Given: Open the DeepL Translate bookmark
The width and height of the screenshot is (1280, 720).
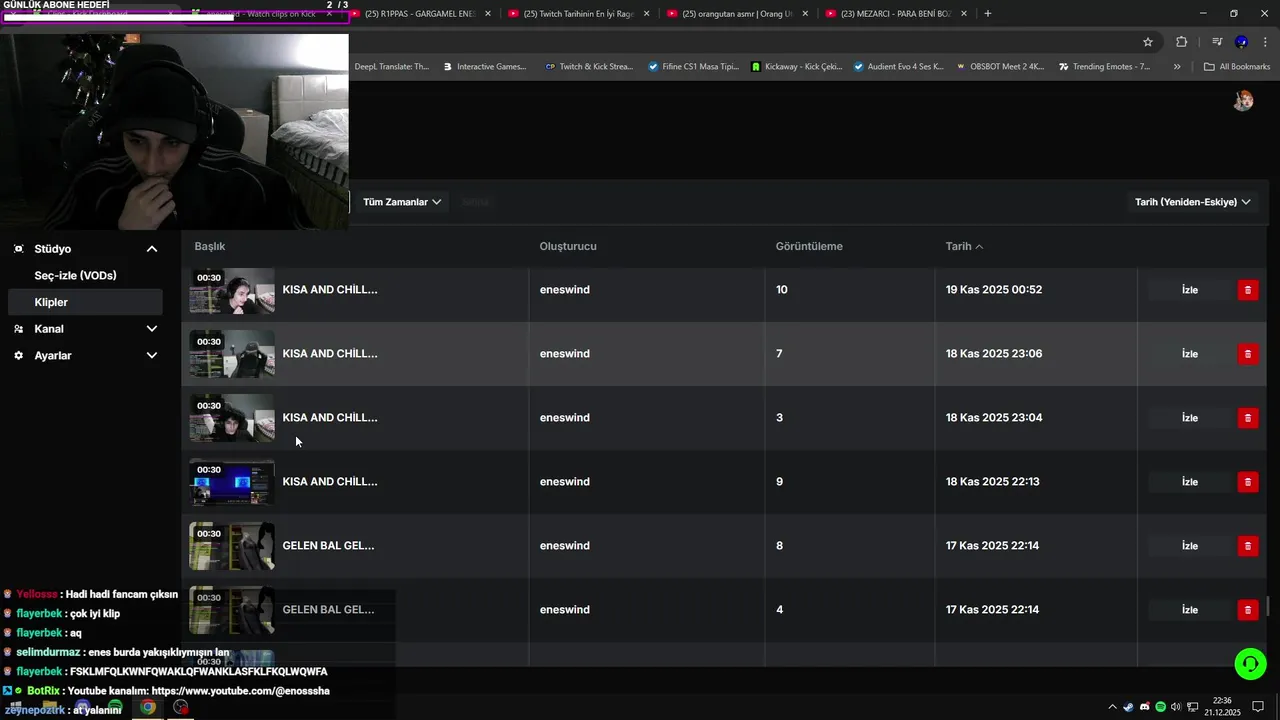Looking at the screenshot, I should 391,67.
